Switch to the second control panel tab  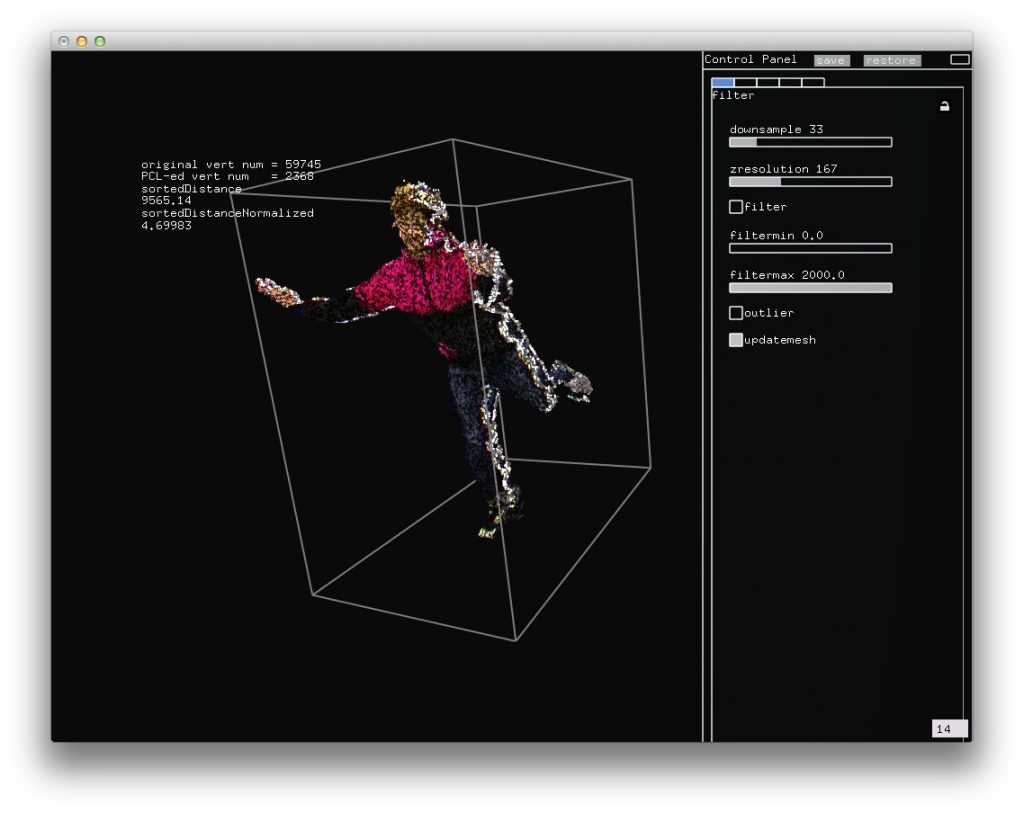pyautogui.click(x=745, y=82)
